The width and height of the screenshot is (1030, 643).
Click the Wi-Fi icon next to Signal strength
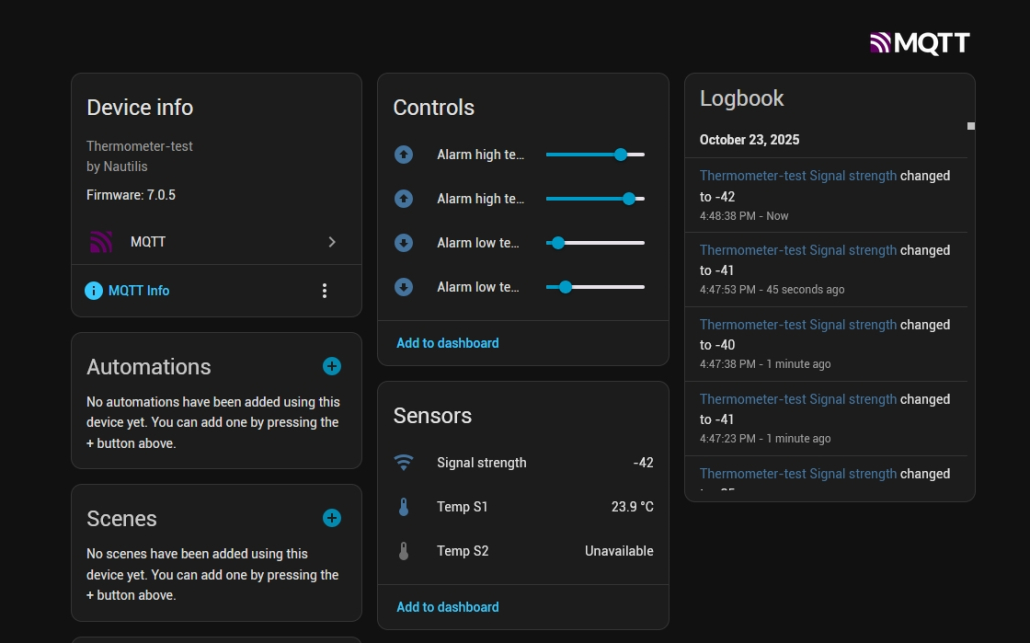pyautogui.click(x=403, y=463)
